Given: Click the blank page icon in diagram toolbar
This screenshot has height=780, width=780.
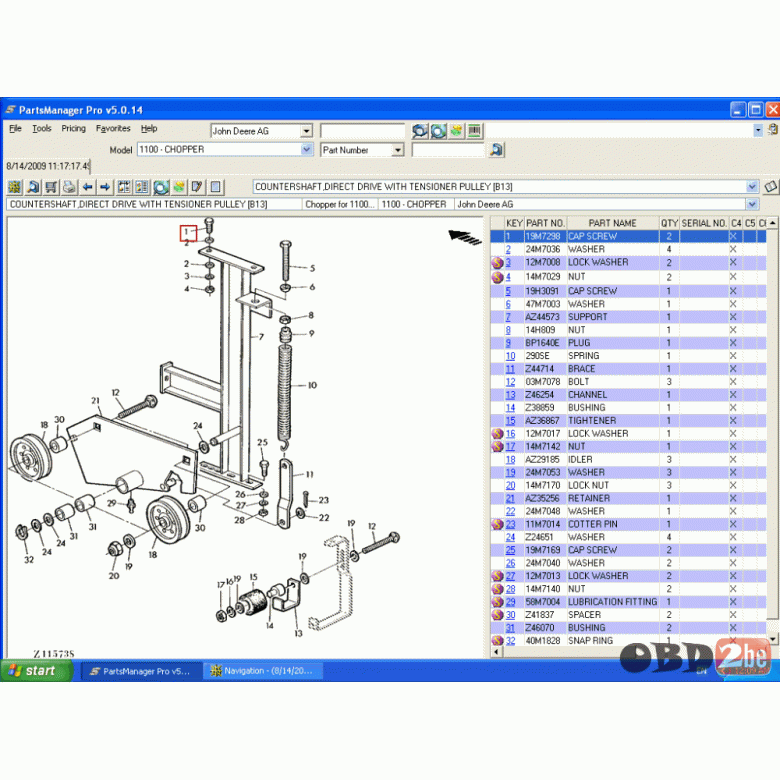Looking at the screenshot, I should [215, 187].
